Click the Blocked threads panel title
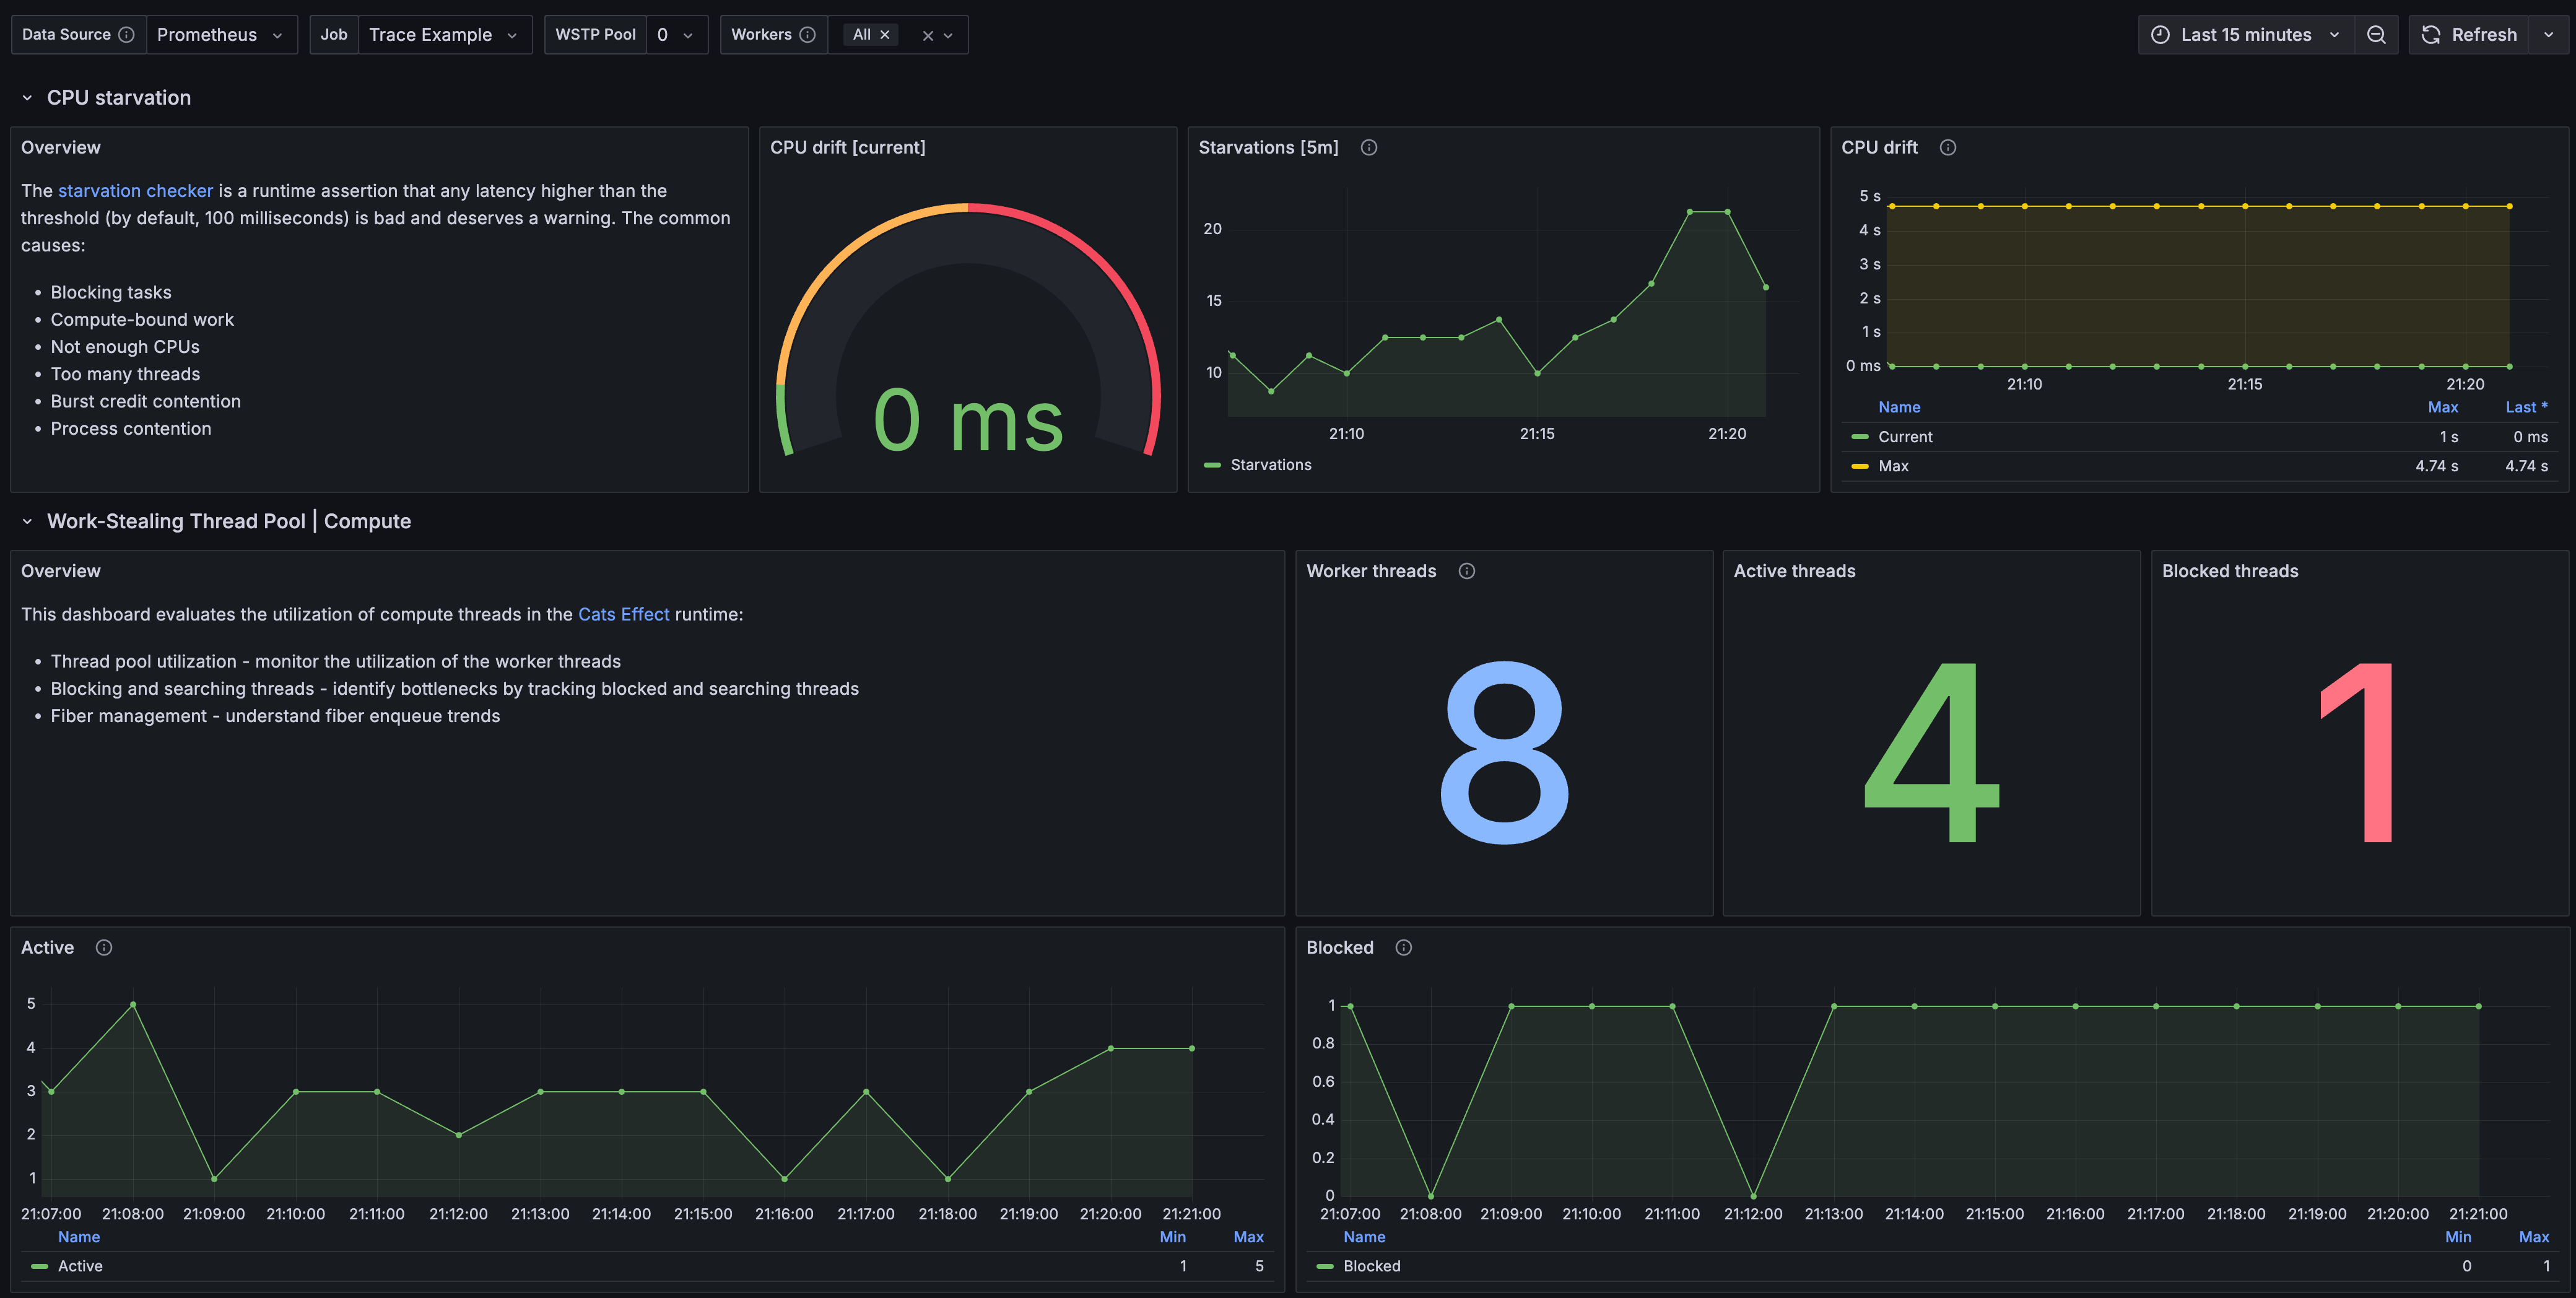This screenshot has height=1298, width=2576. coord(2230,571)
